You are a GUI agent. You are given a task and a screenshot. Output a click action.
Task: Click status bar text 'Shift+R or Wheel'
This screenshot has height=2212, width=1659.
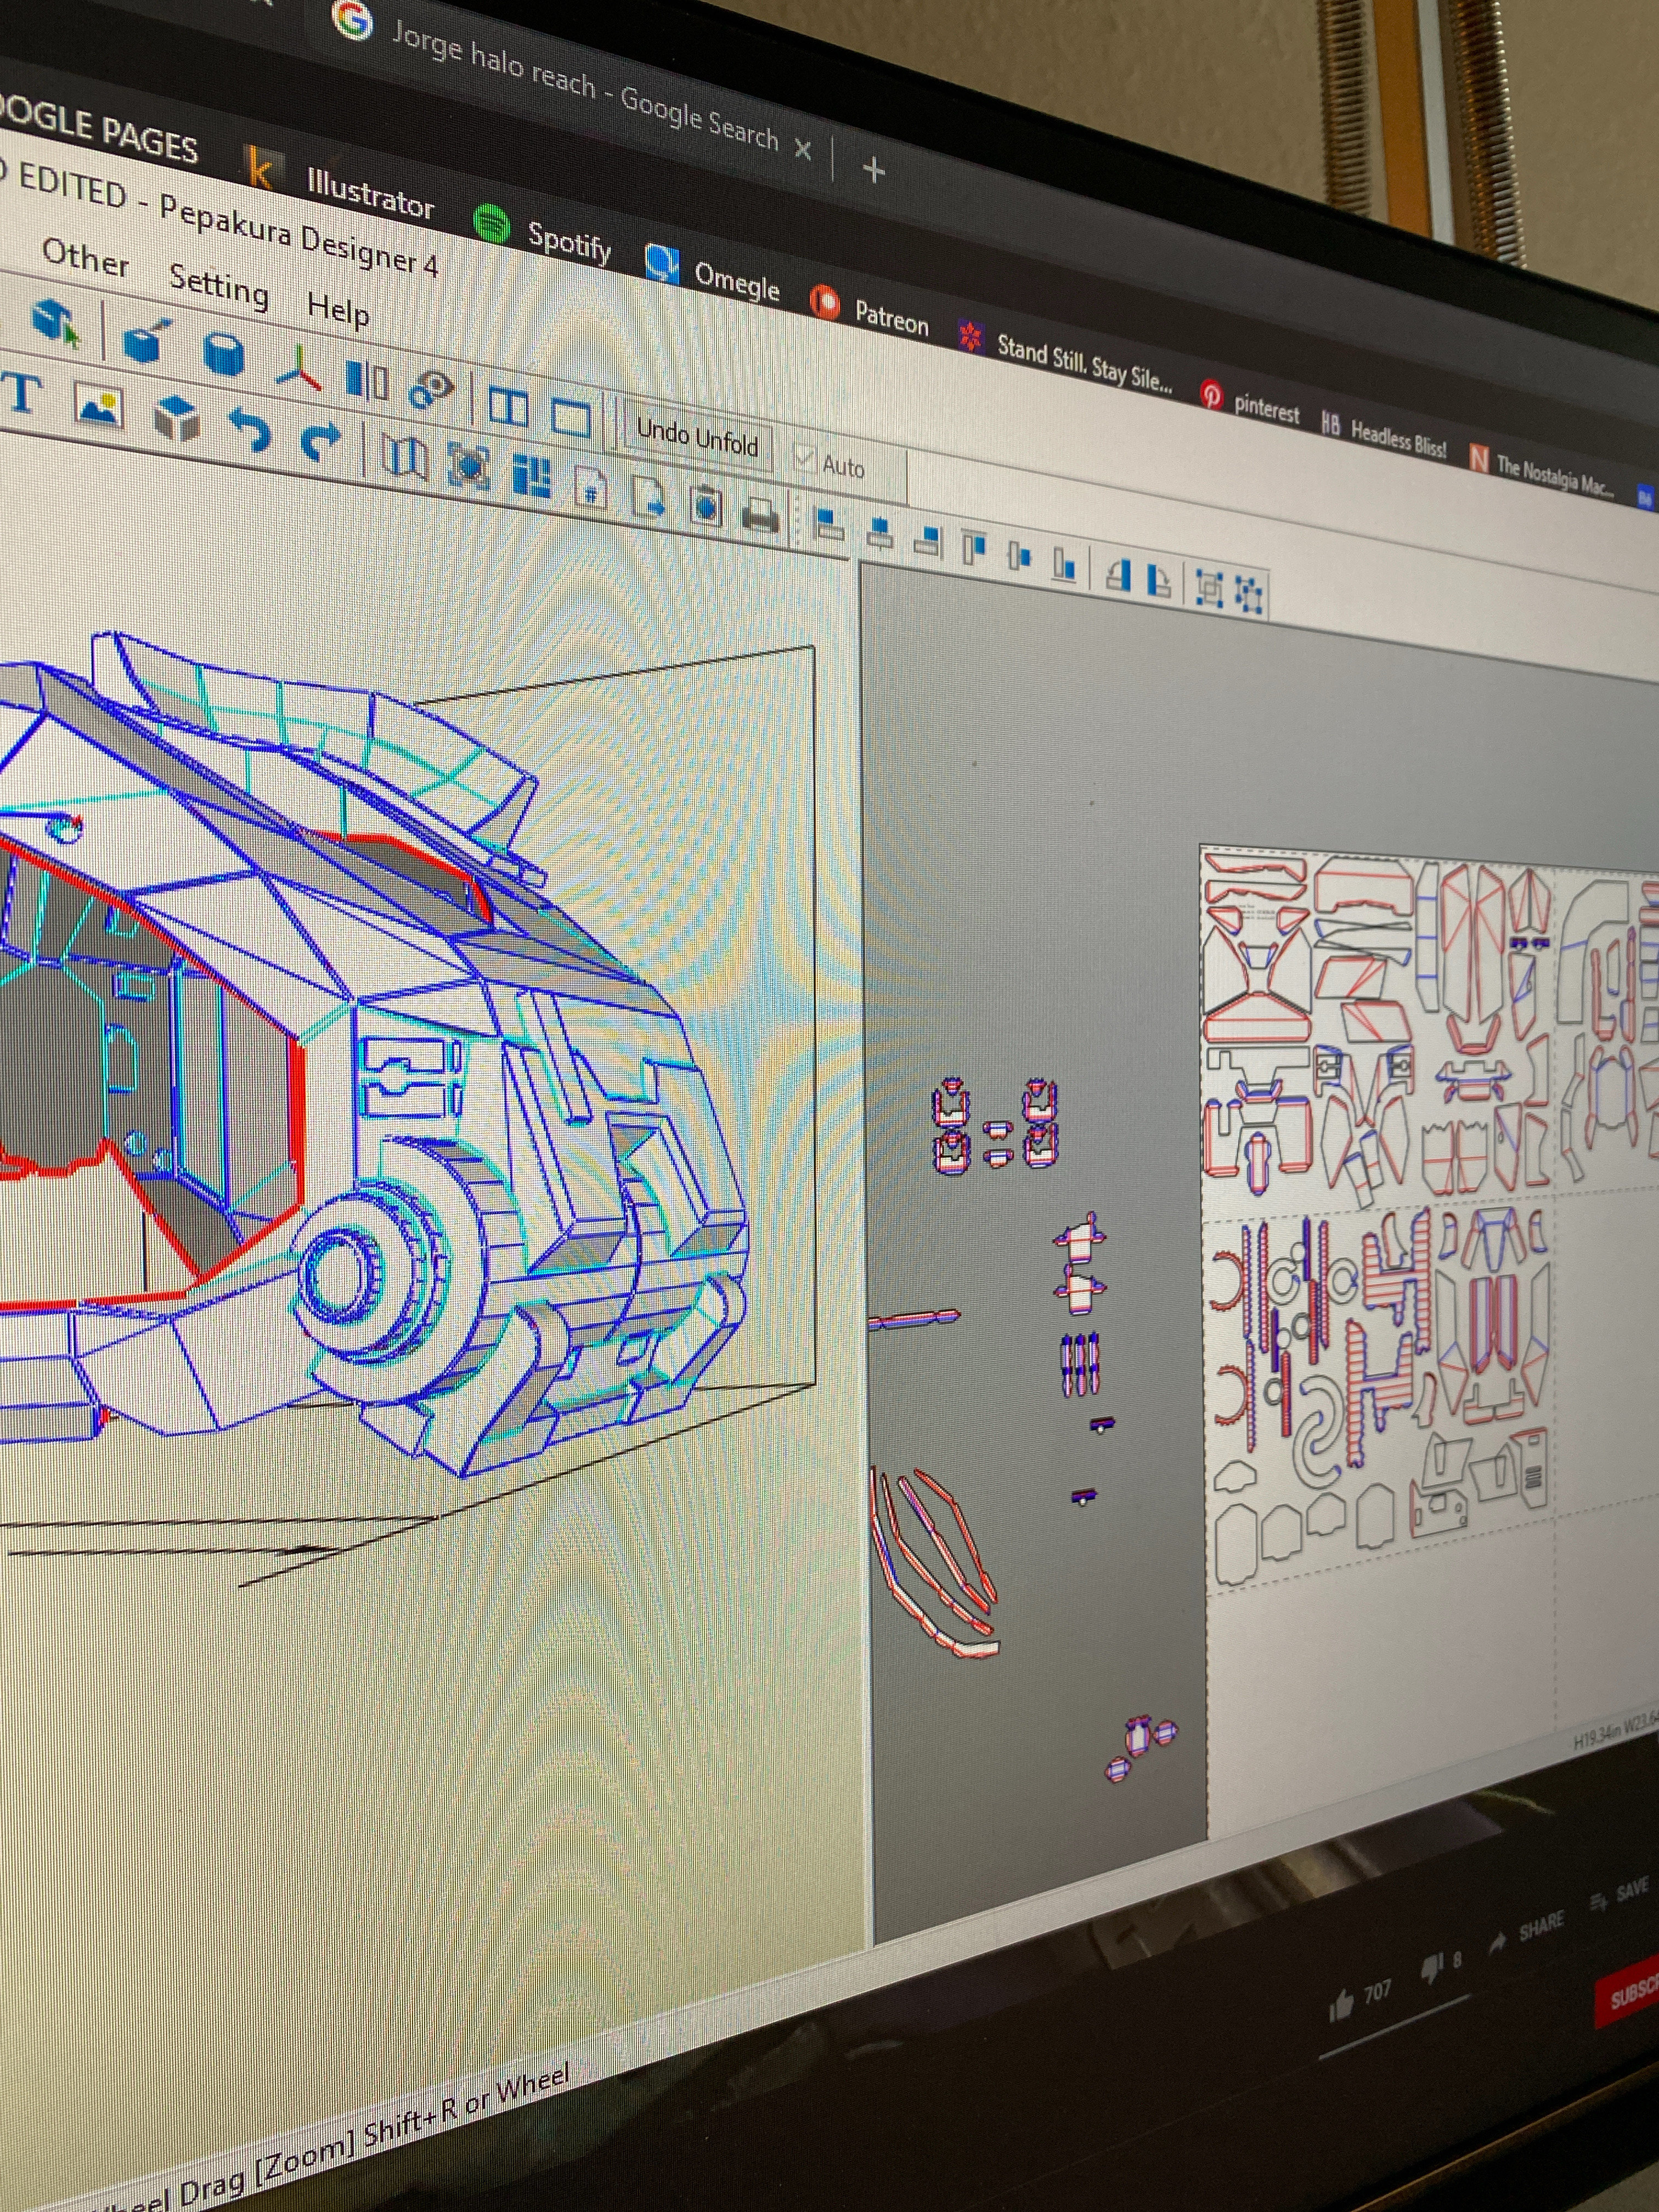(x=467, y=2105)
